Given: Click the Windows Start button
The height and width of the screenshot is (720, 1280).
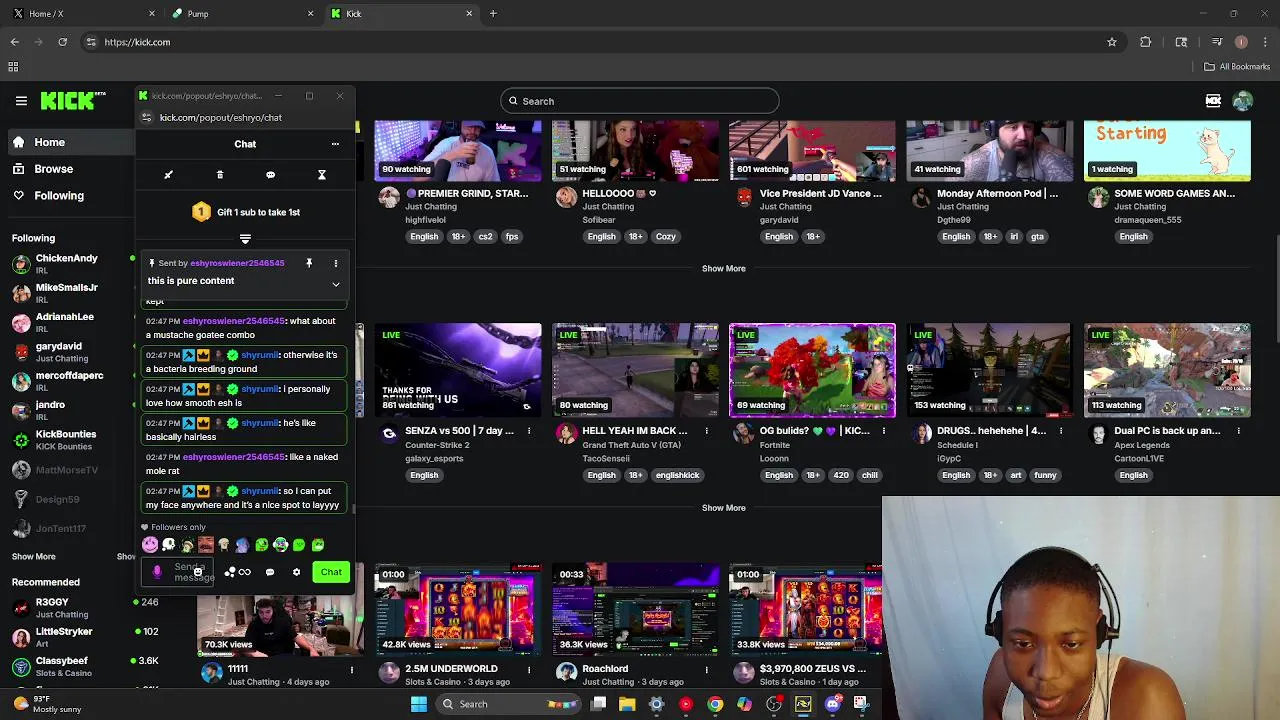Looking at the screenshot, I should 419,704.
